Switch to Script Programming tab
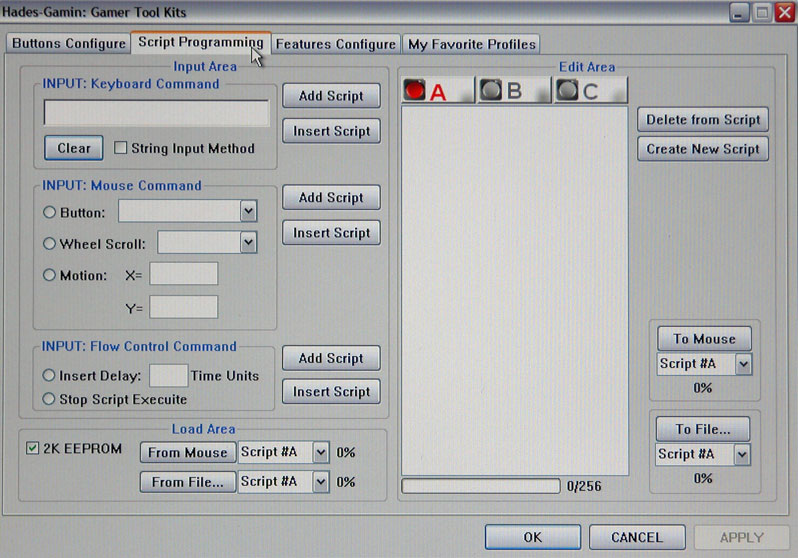 coord(201,42)
